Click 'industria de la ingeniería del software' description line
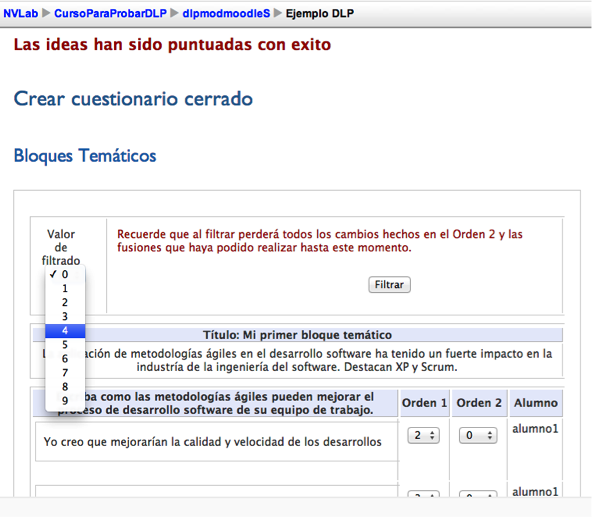This screenshot has height=517, width=592. pos(297,367)
